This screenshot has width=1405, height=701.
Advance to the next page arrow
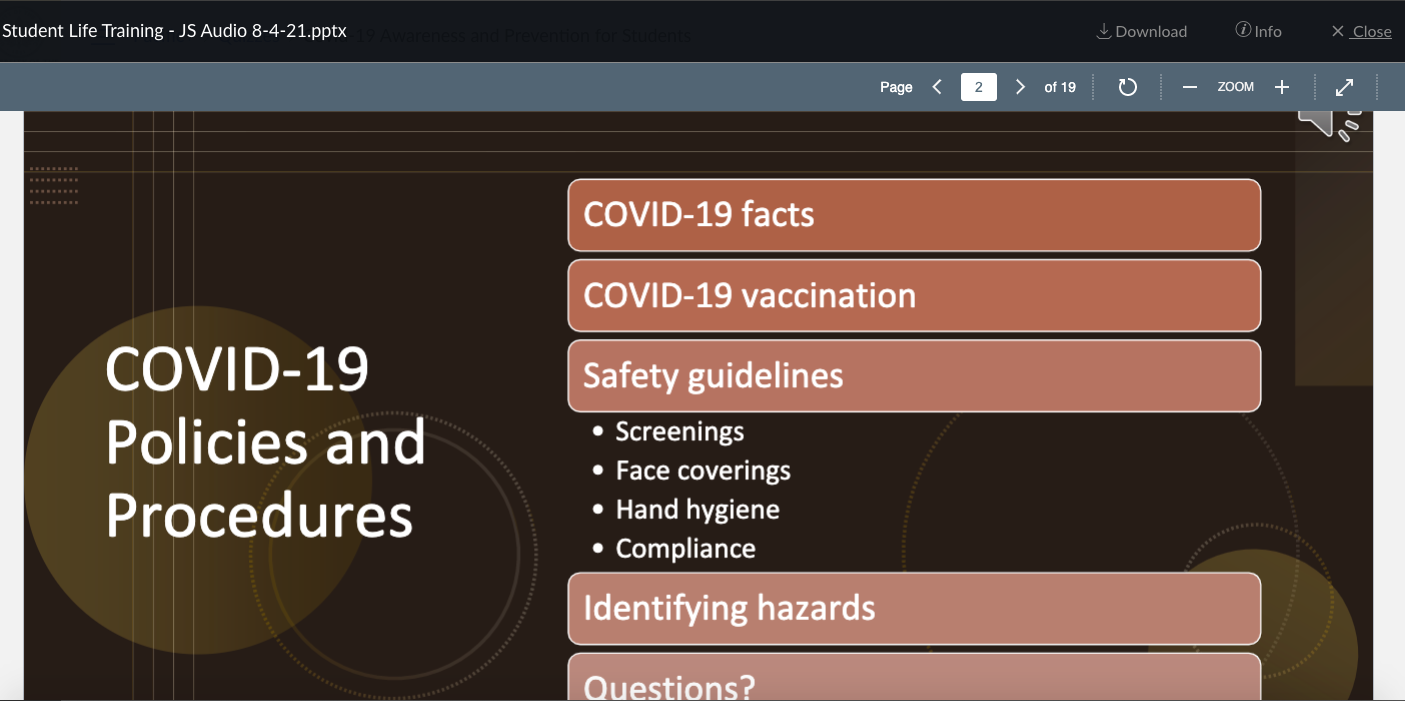1020,87
